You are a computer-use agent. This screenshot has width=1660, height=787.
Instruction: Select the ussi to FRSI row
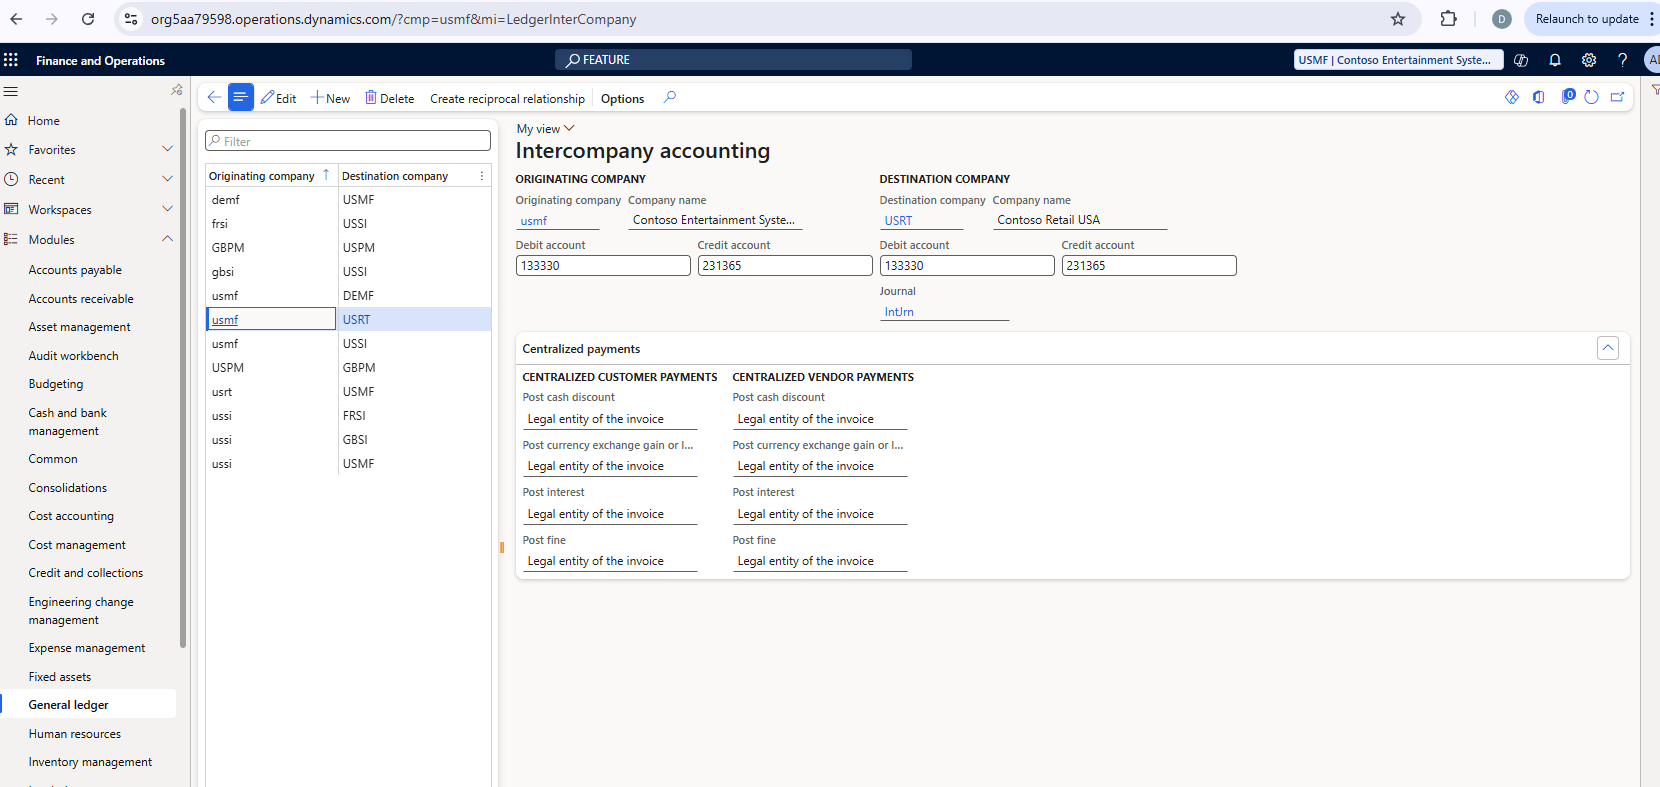348,416
